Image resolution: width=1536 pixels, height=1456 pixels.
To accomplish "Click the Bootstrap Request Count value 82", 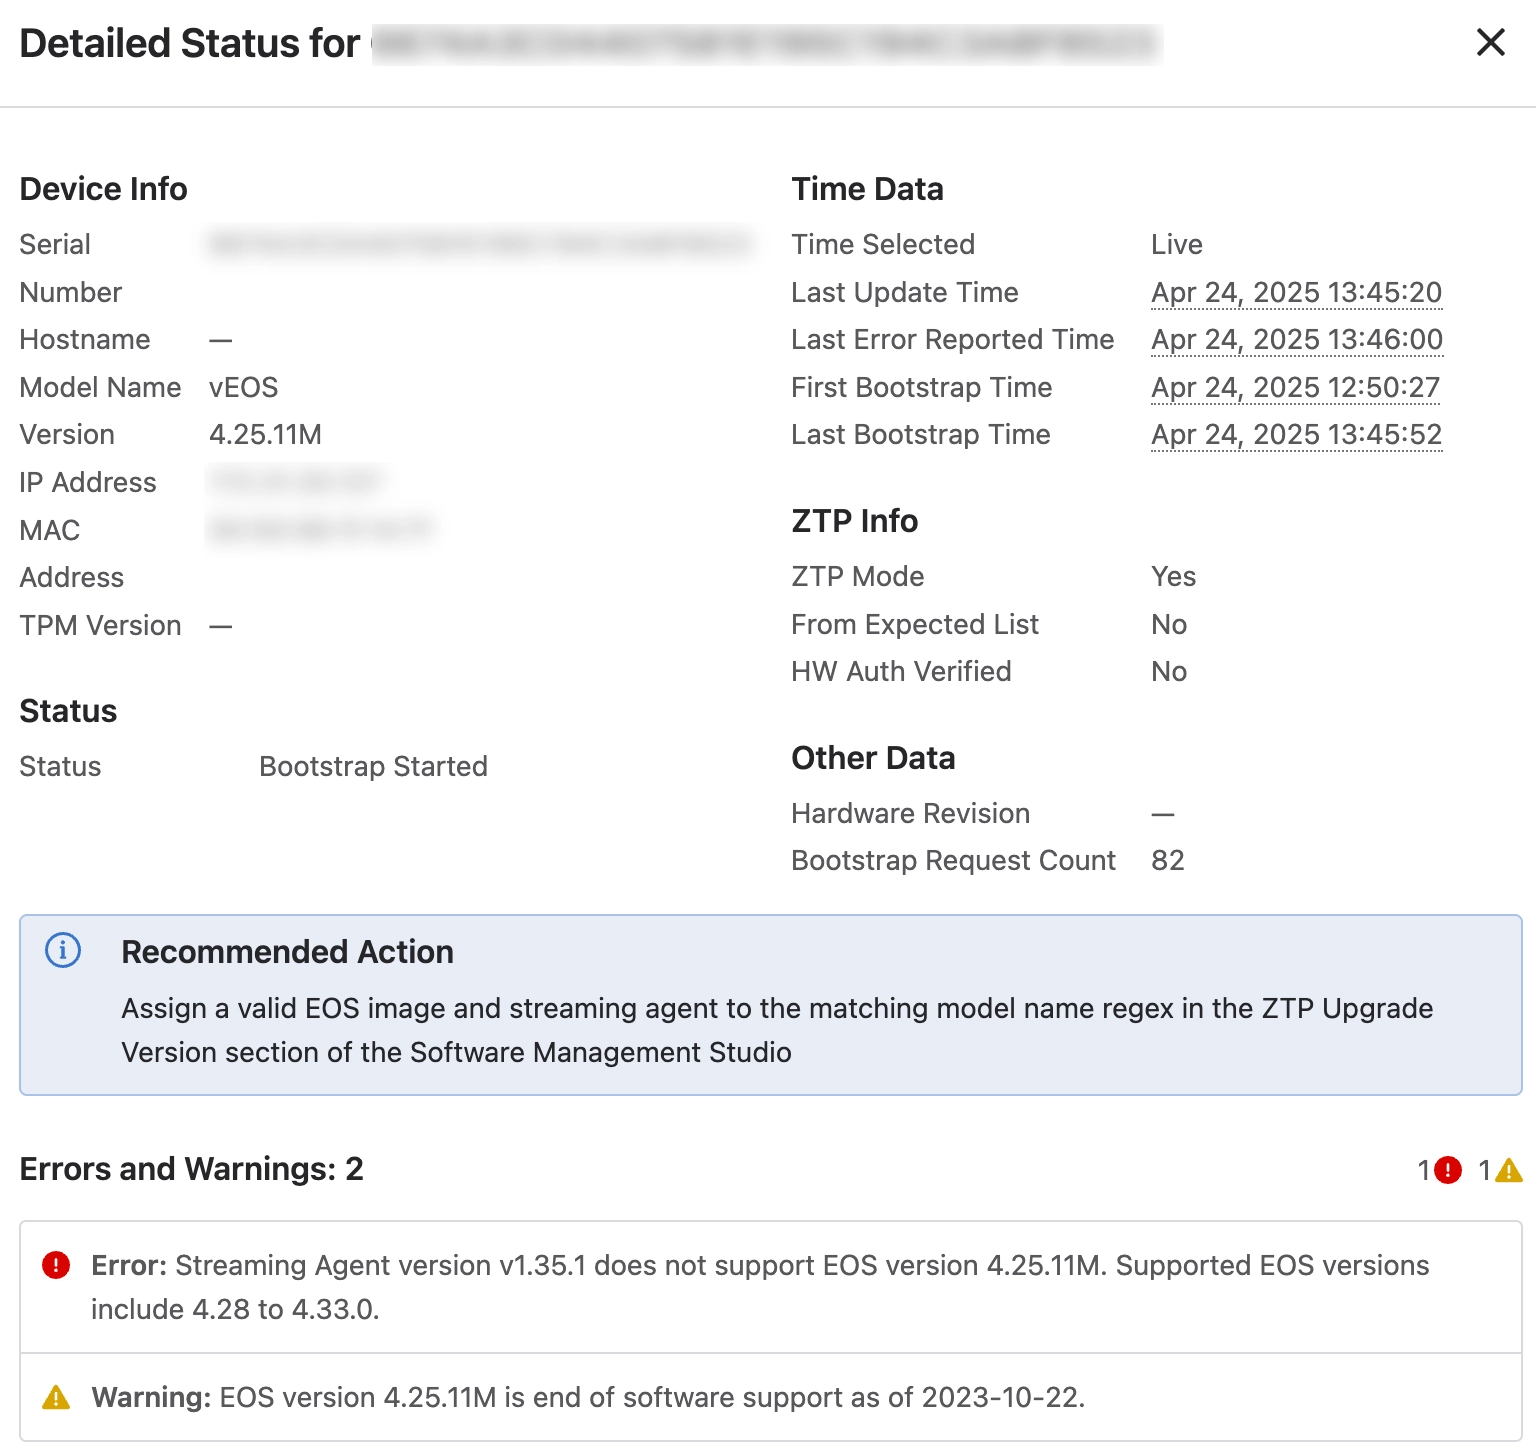I will coord(1167,861).
